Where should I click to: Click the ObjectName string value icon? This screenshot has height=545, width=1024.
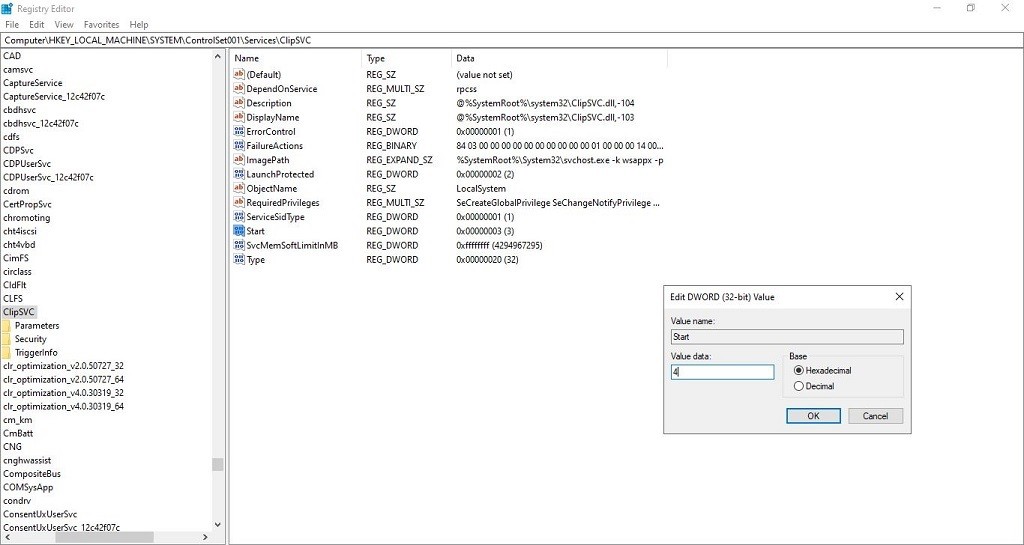pyautogui.click(x=238, y=189)
